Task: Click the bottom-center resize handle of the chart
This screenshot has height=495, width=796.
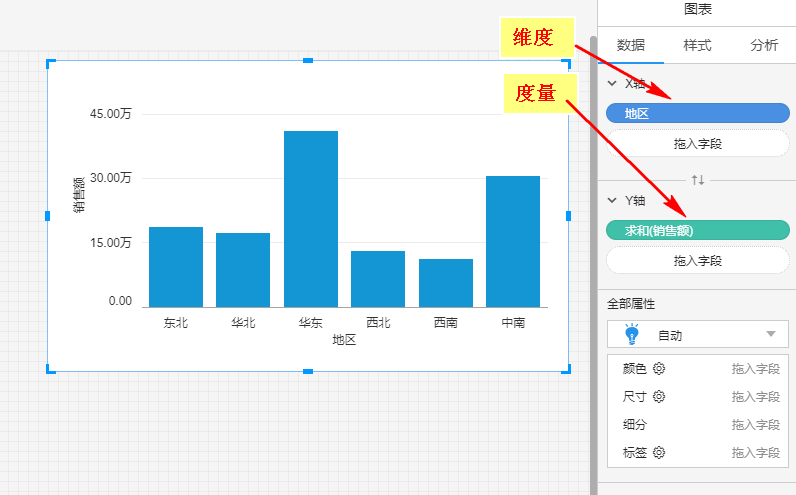Action: [308, 371]
